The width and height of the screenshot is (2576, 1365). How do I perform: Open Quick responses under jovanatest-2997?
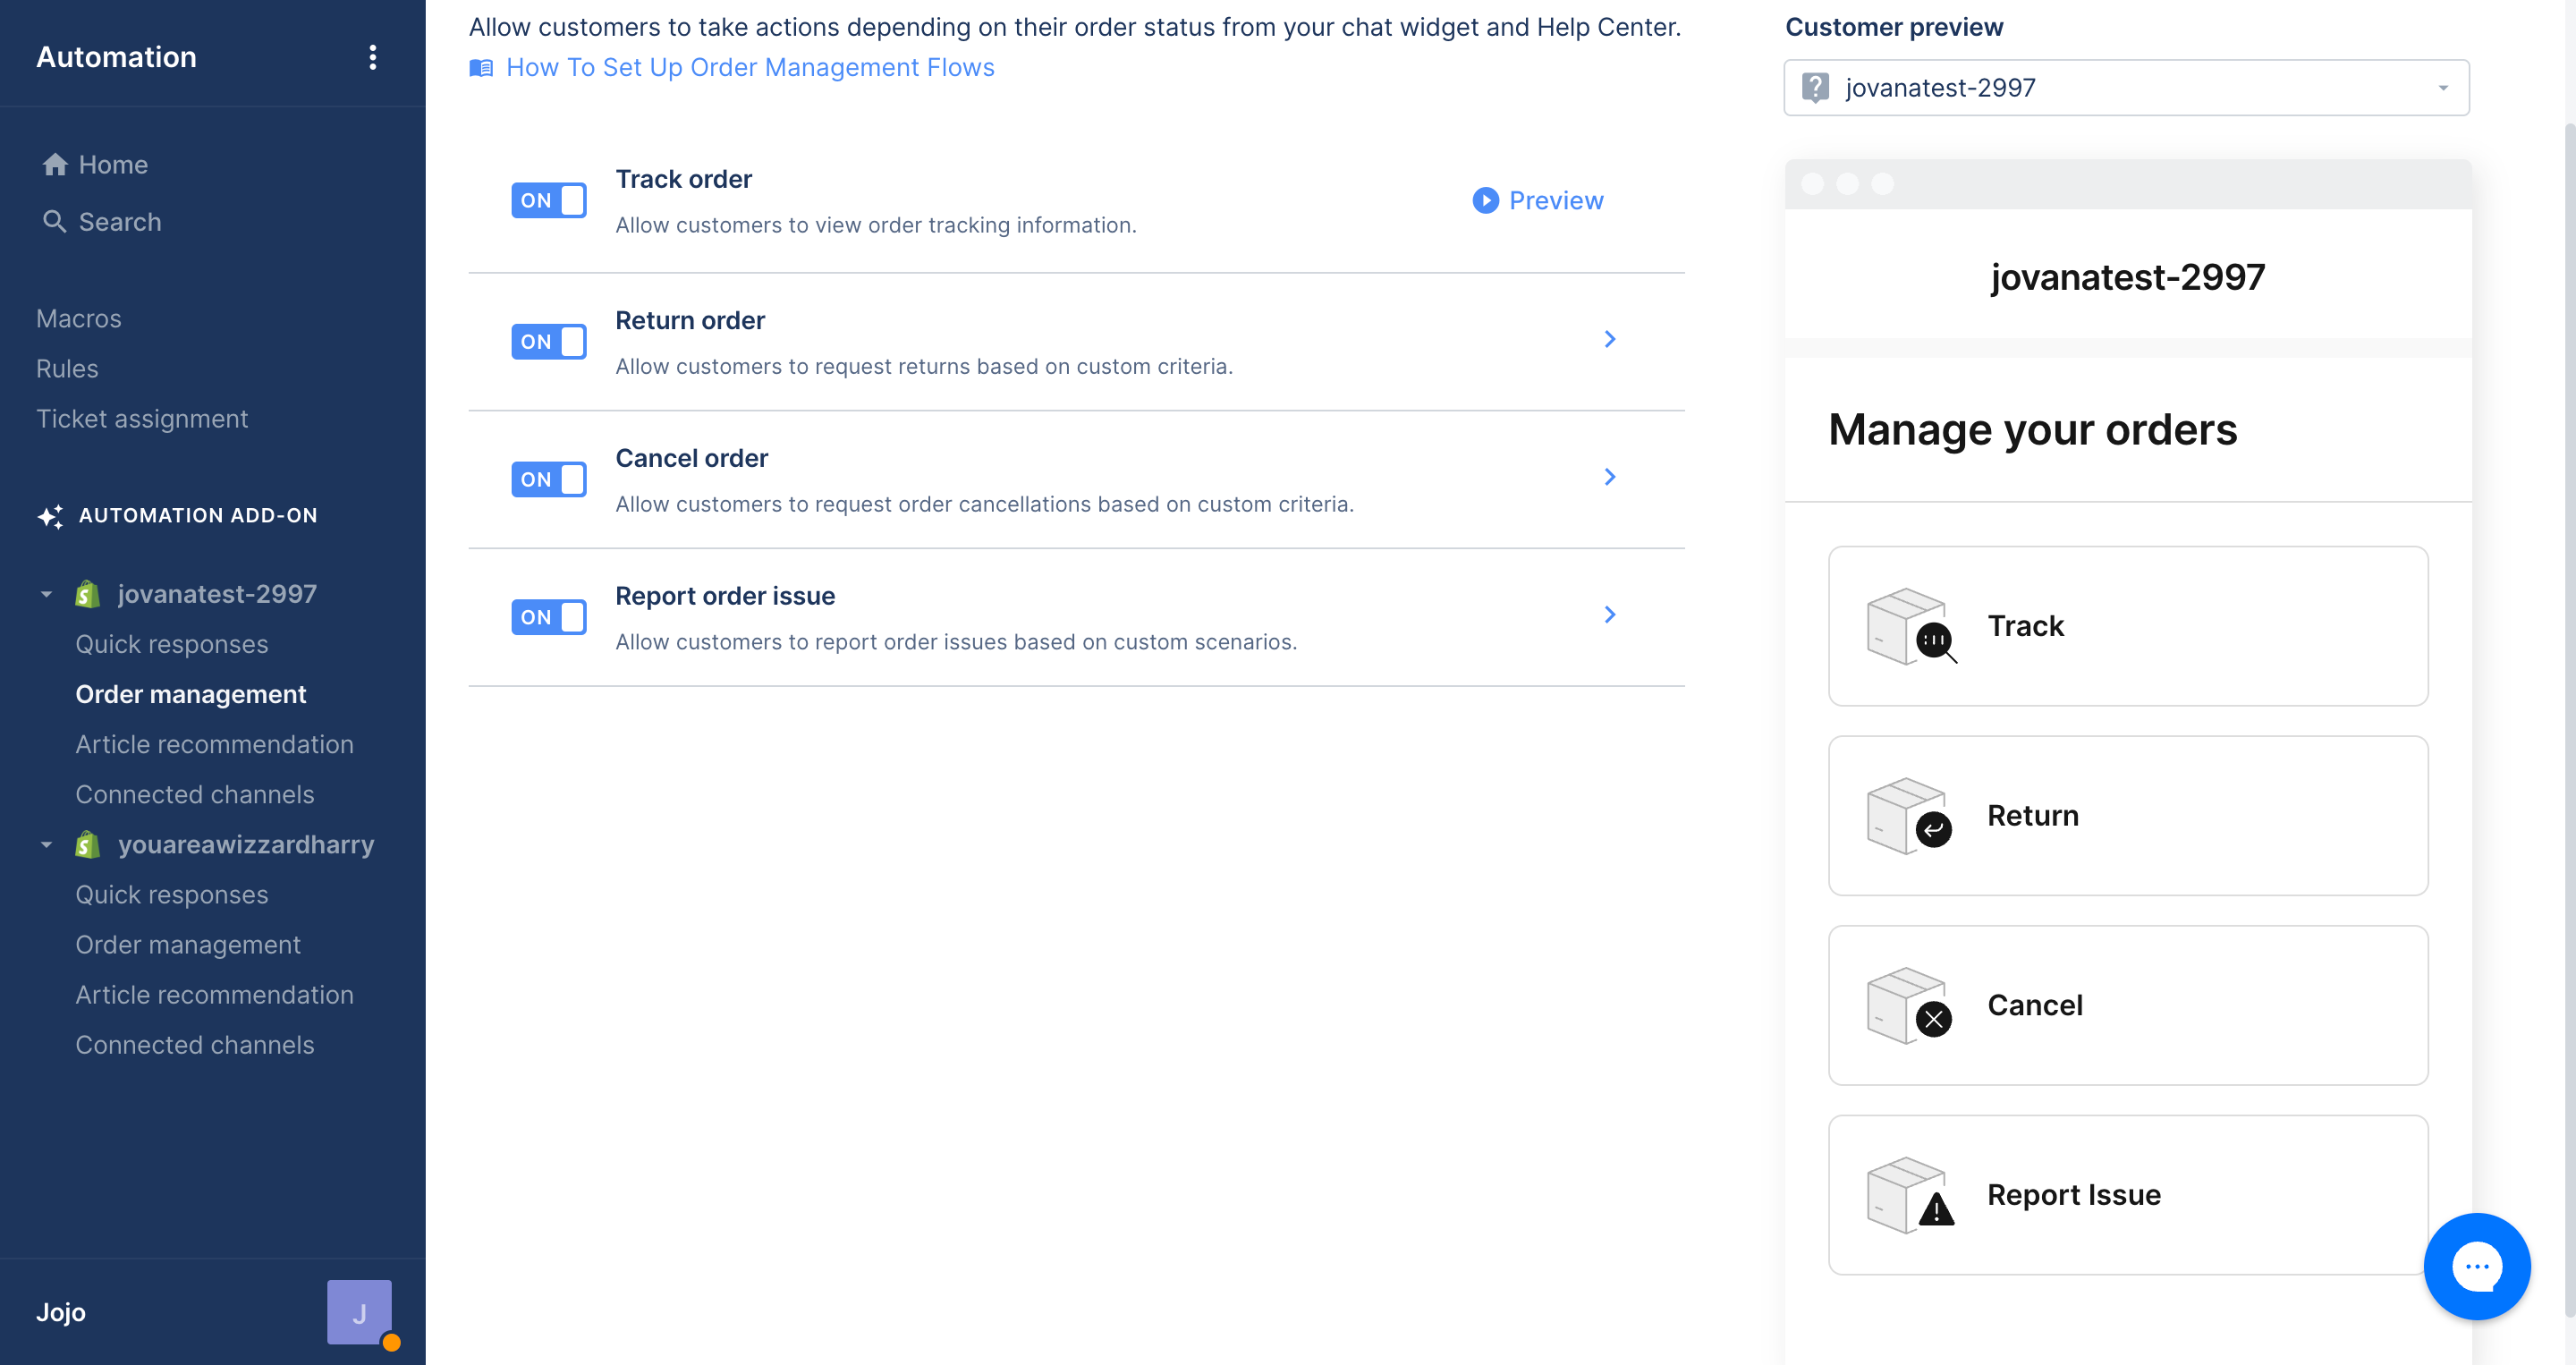(172, 644)
